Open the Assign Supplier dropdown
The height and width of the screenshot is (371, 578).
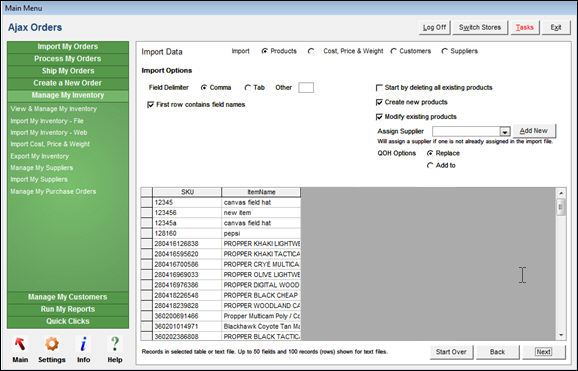point(504,132)
